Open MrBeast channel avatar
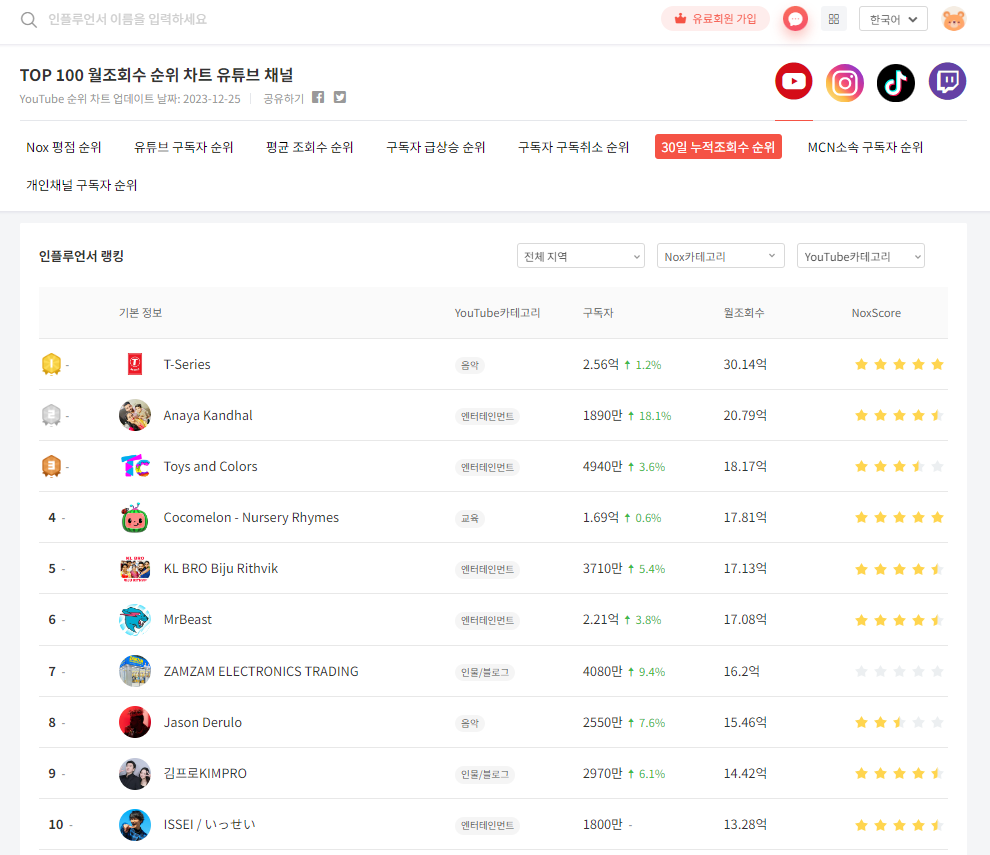 coord(135,620)
